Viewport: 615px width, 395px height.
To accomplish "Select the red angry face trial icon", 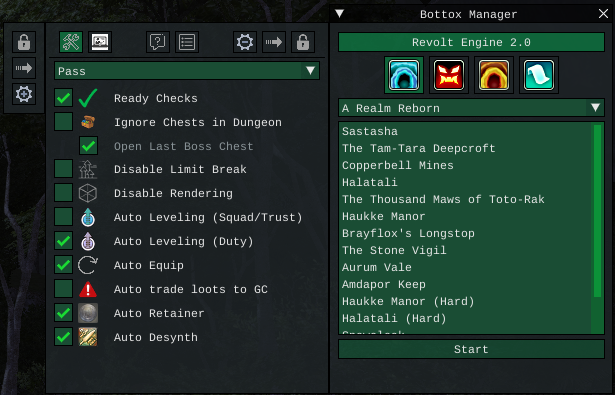I will pos(449,75).
